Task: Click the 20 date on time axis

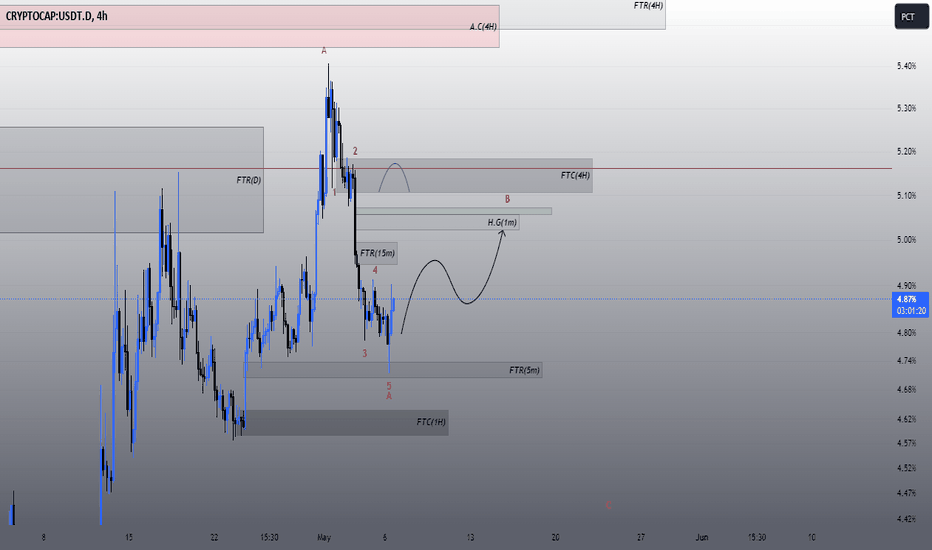Action: pos(555,538)
